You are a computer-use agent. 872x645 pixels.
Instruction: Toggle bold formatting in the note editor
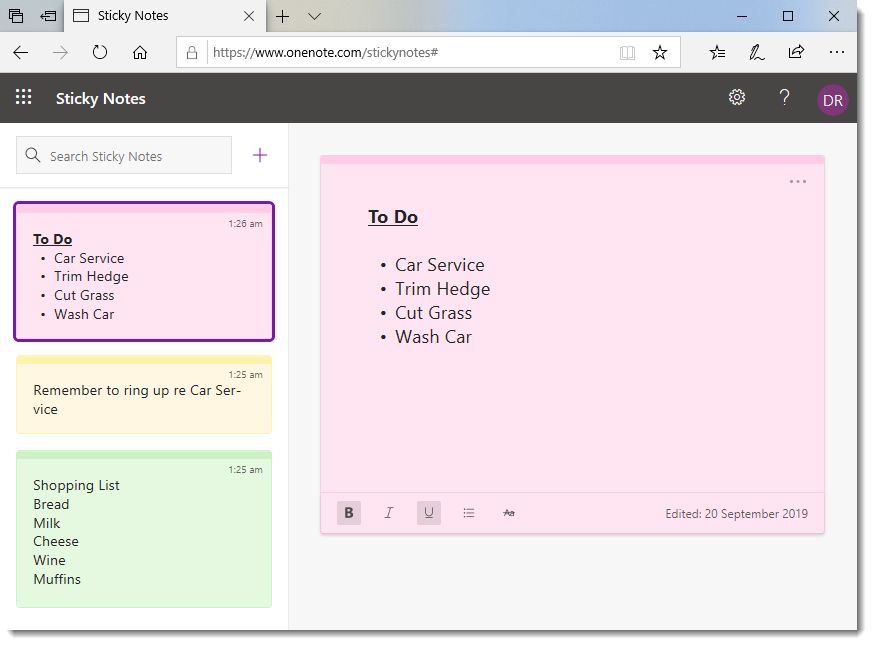pyautogui.click(x=348, y=512)
